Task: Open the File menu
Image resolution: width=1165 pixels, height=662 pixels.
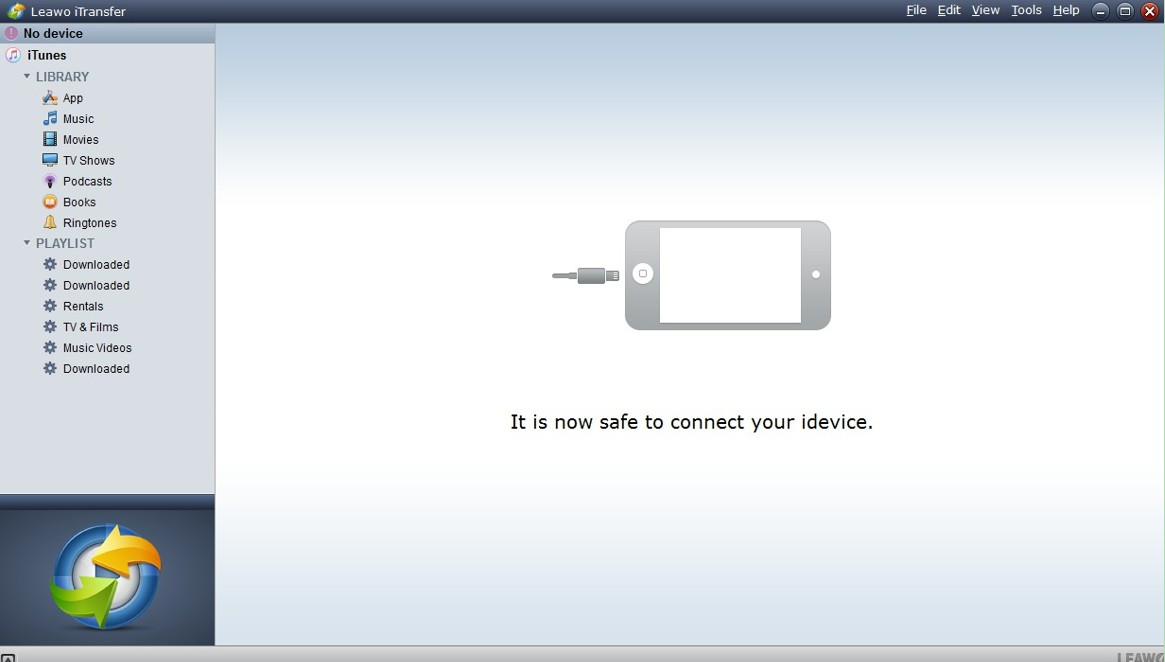Action: click(x=916, y=10)
